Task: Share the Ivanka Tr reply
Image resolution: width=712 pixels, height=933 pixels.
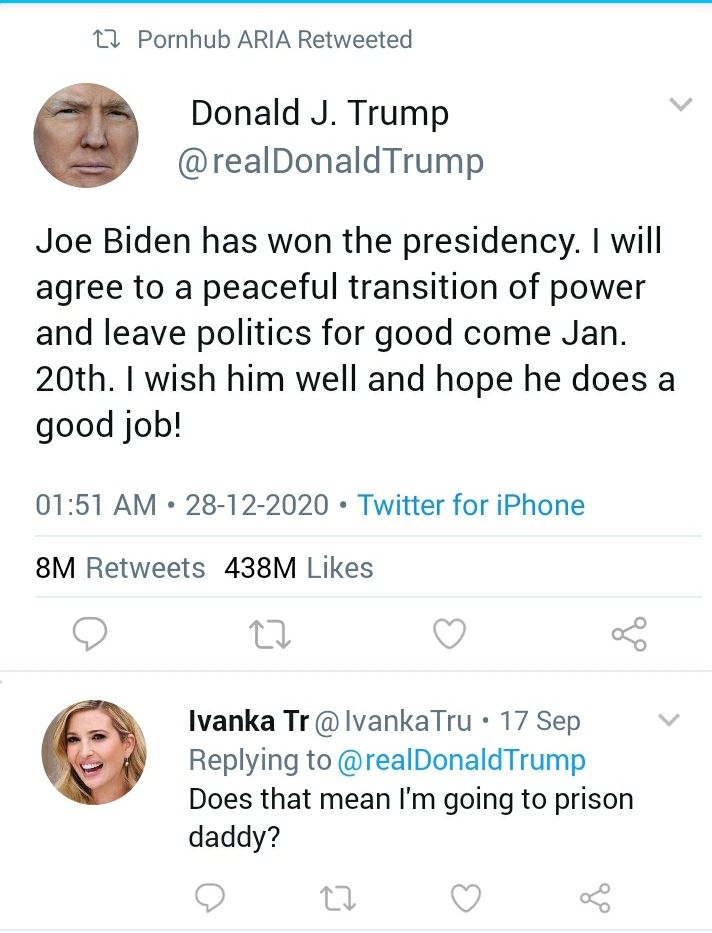Action: coord(594,899)
